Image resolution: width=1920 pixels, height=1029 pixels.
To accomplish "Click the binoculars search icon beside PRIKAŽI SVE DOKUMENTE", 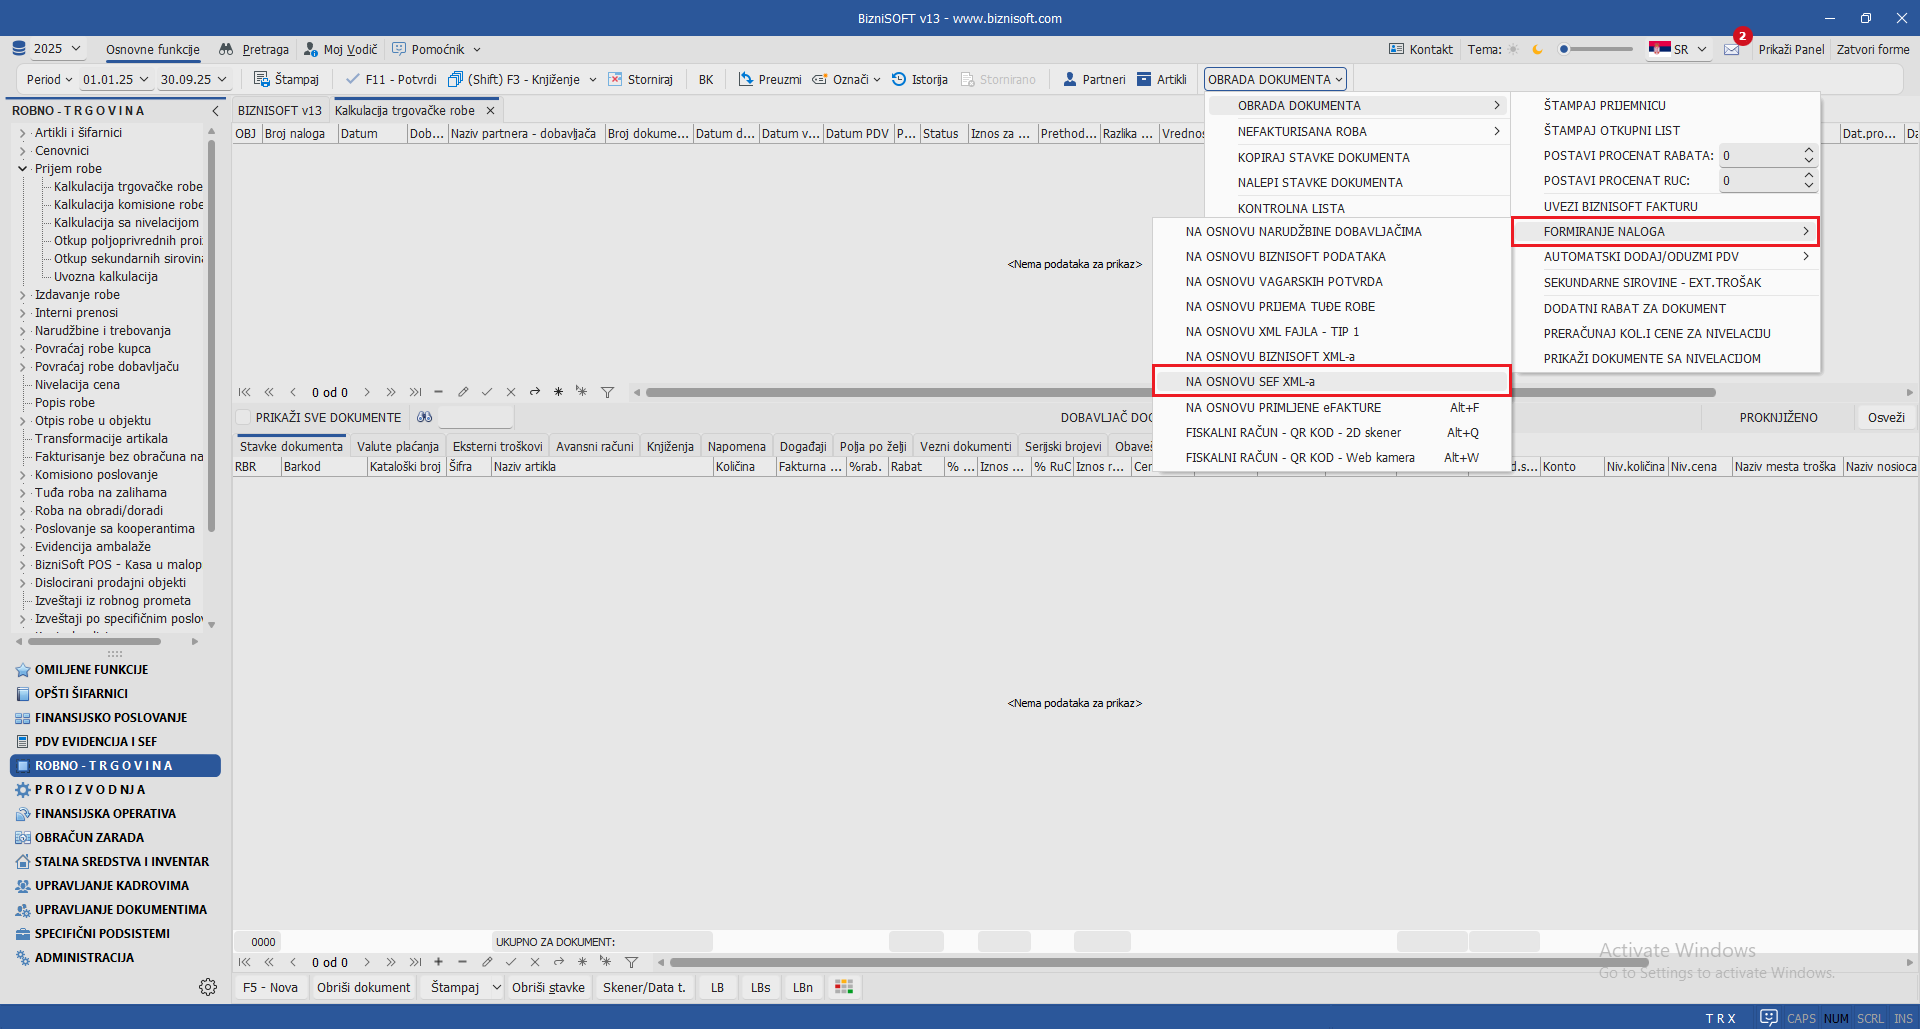I will click(x=425, y=417).
